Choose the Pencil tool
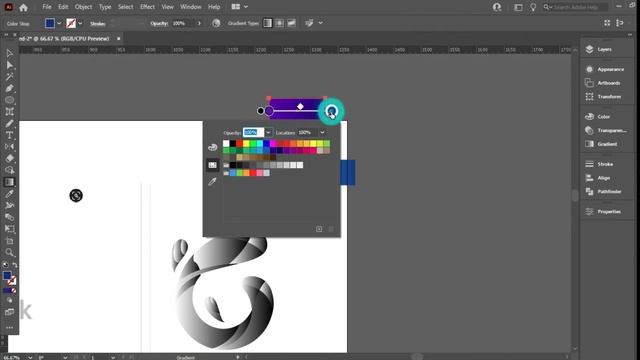640x360 pixels. (9, 124)
